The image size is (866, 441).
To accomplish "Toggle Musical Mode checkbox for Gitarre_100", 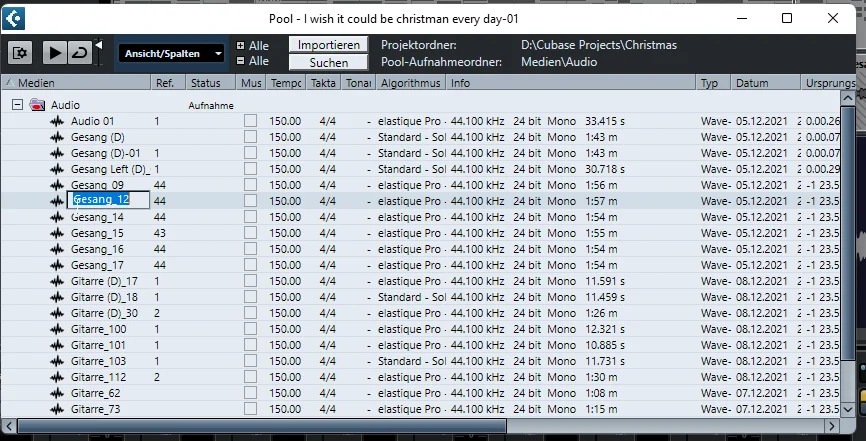I will click(251, 329).
